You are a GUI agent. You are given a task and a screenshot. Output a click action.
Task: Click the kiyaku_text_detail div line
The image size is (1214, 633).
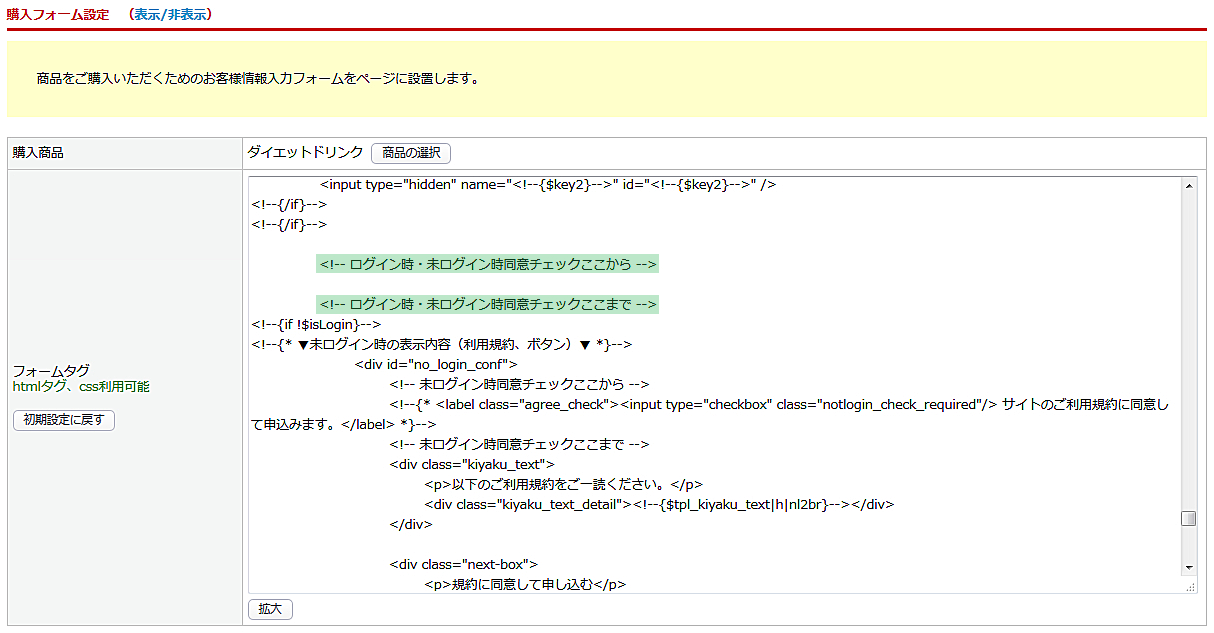(658, 504)
